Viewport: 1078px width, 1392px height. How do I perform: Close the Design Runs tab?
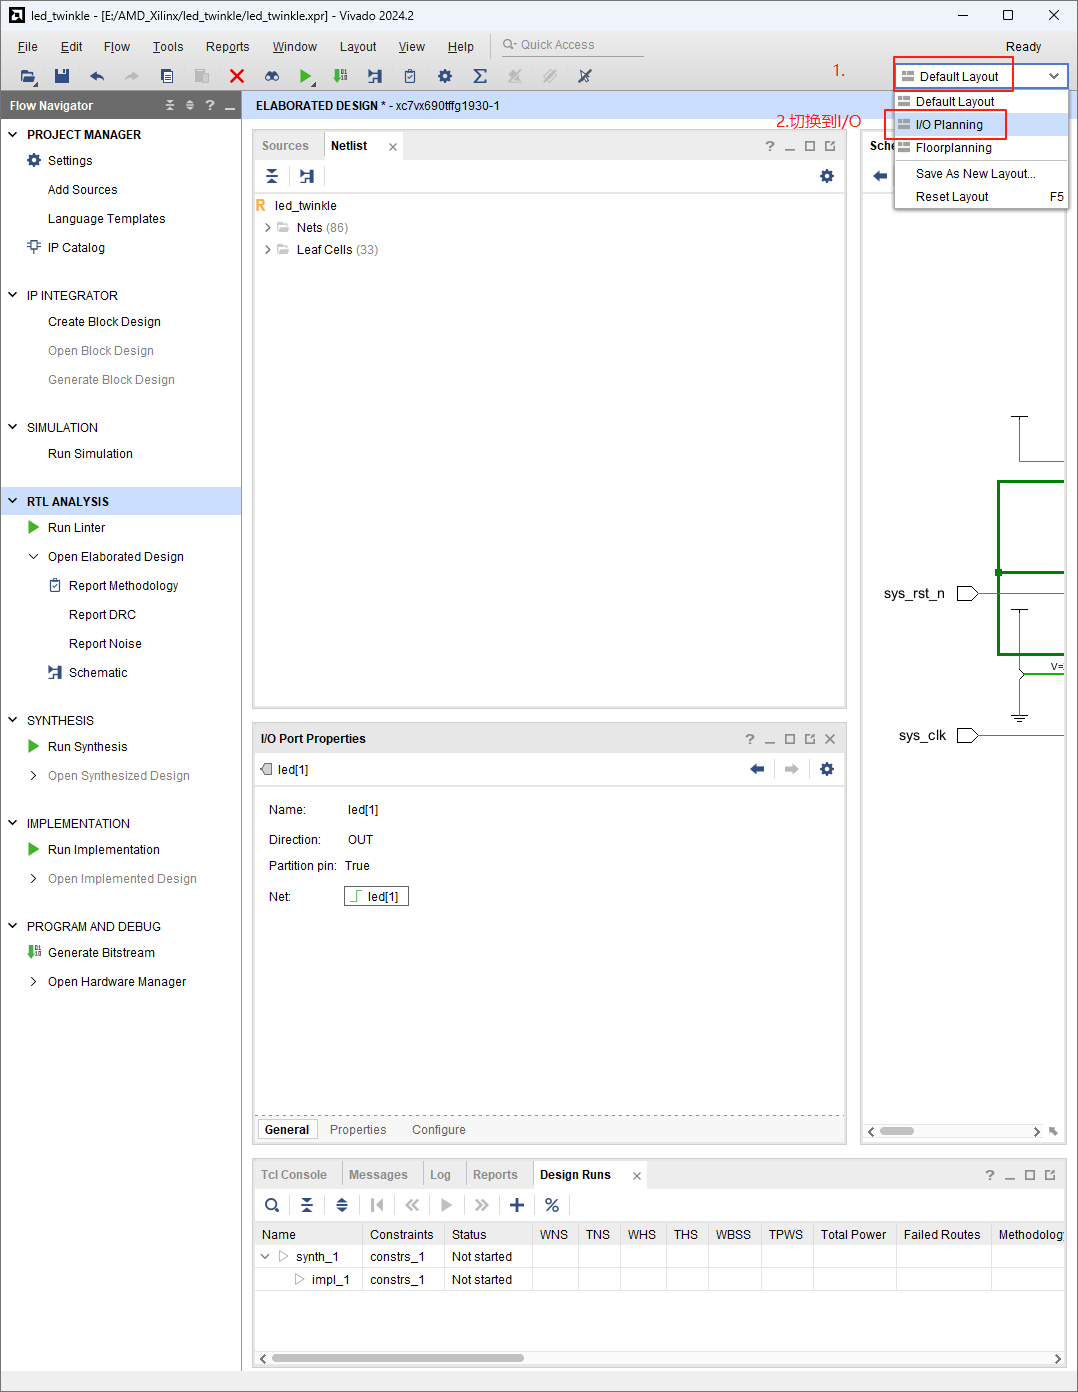pos(637,1176)
